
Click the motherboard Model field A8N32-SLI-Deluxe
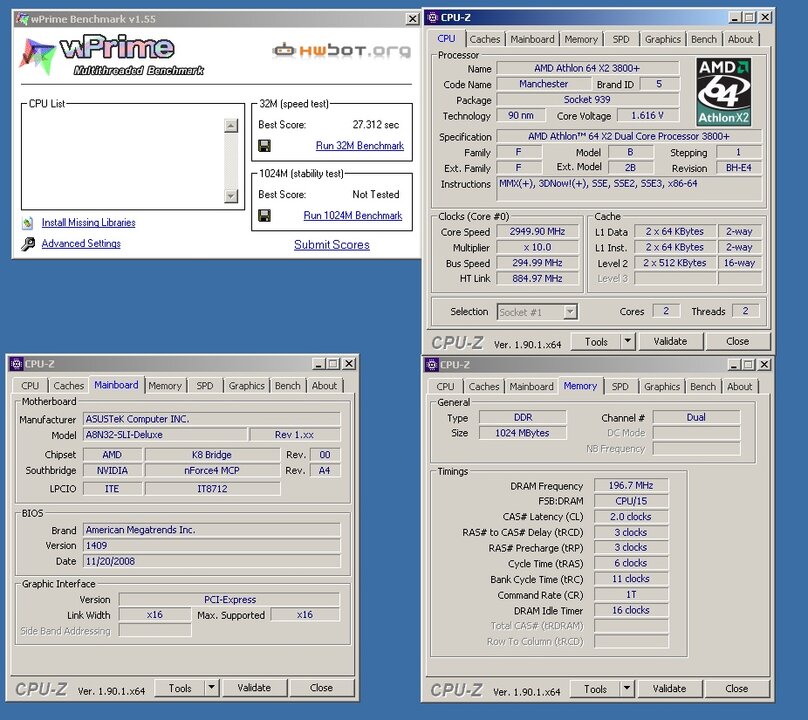tap(165, 434)
